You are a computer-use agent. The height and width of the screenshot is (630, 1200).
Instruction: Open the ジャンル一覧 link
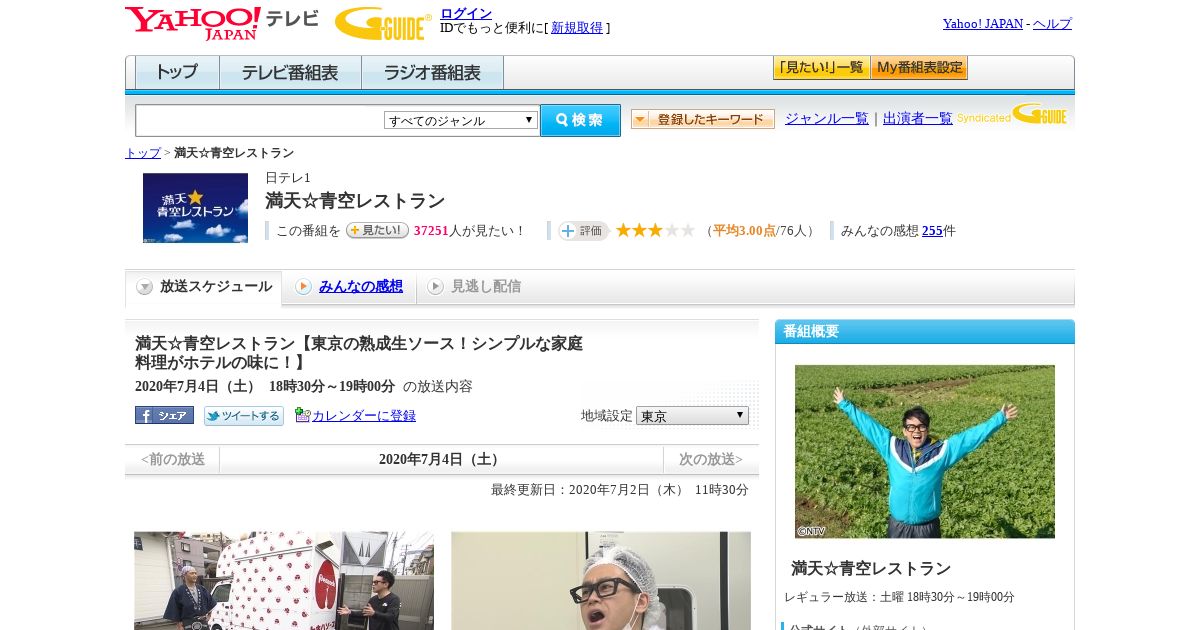(827, 119)
